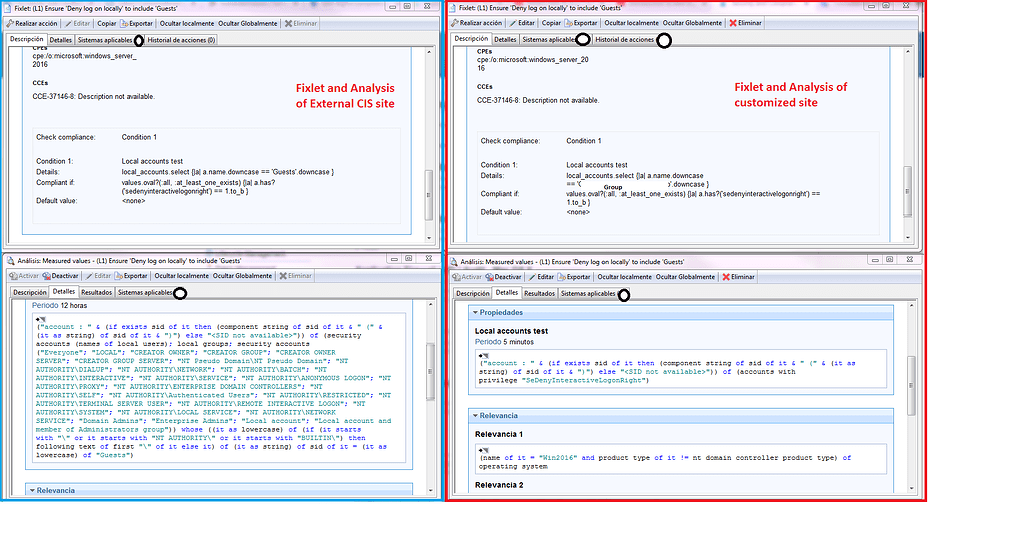The width and height of the screenshot is (1024, 548).
Task: Open Descripción tab in the left Fixlet window
Action: [x=27, y=39]
